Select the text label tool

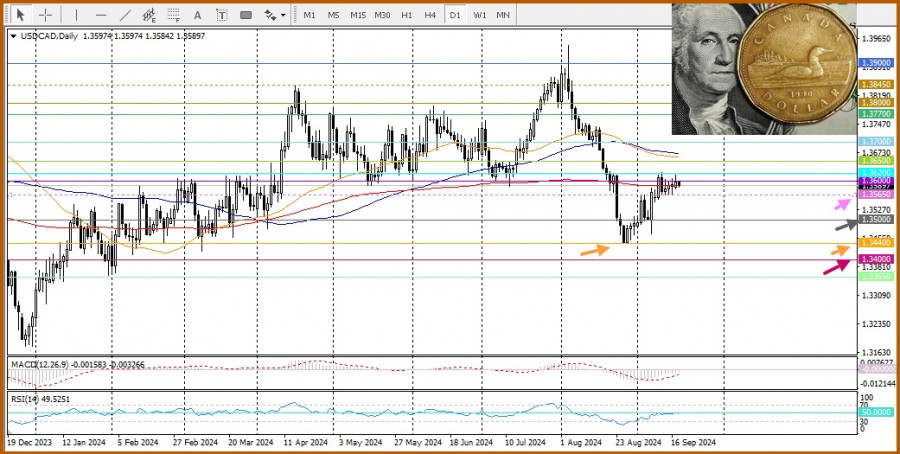[221, 15]
